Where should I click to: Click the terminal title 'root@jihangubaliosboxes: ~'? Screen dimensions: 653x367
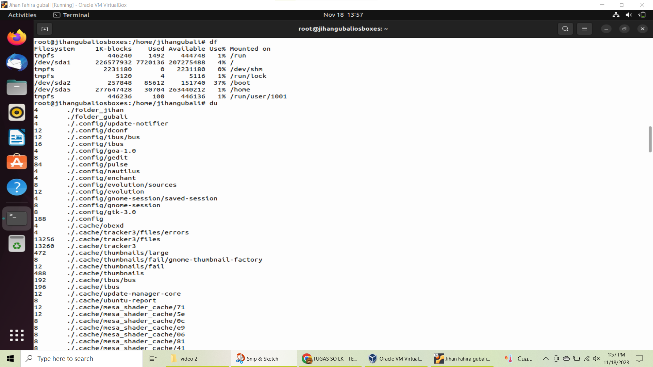(343, 29)
